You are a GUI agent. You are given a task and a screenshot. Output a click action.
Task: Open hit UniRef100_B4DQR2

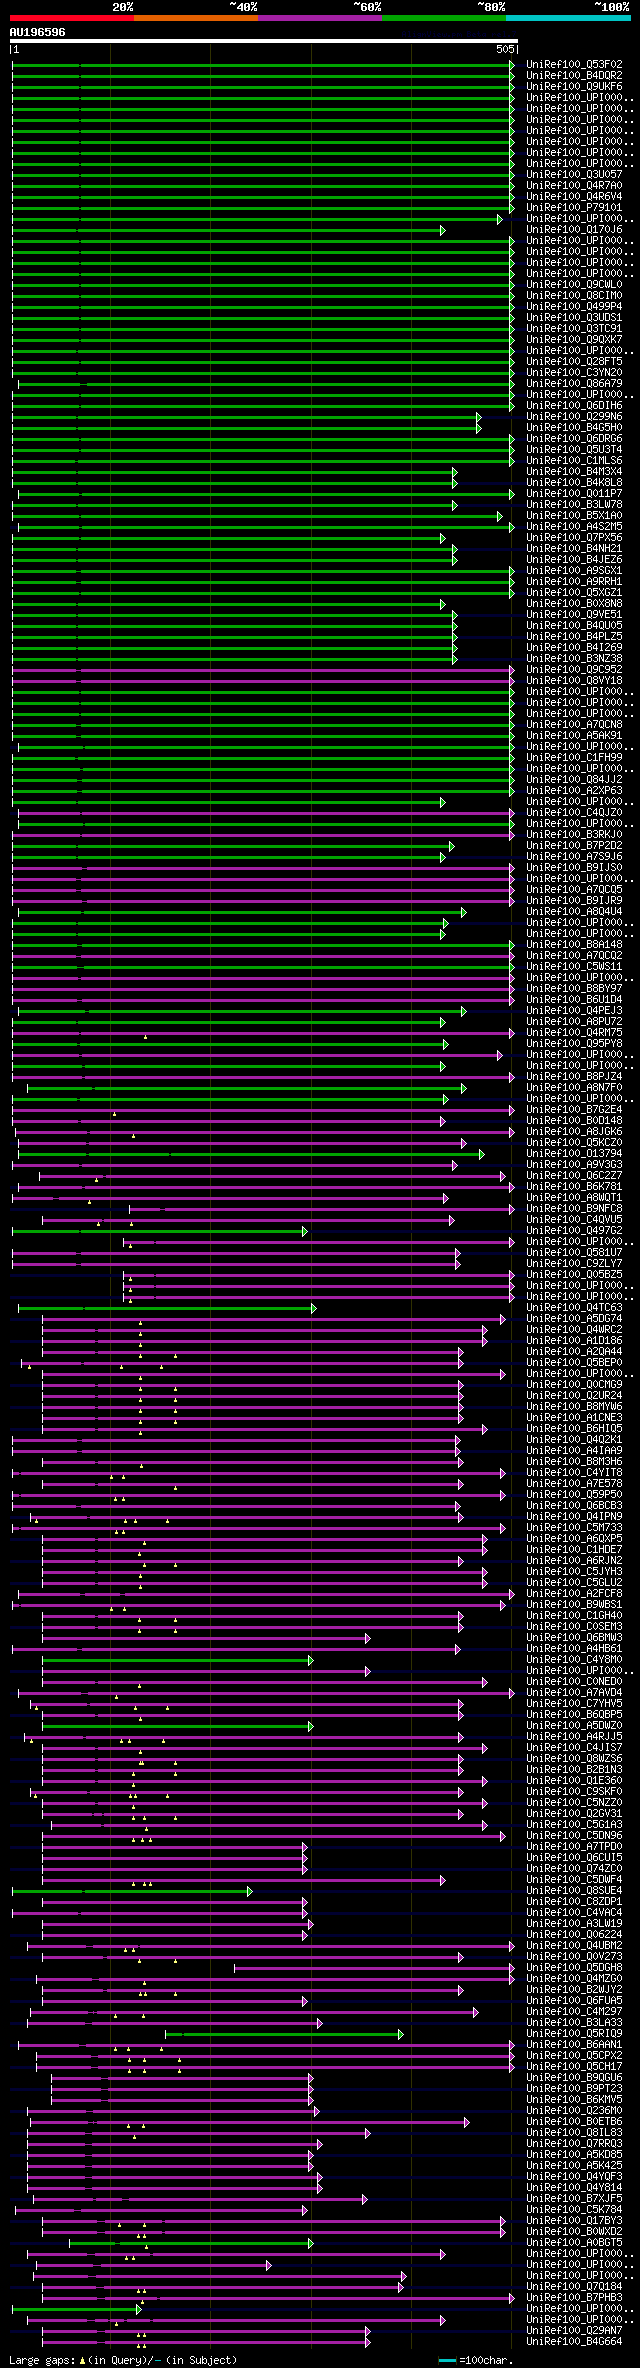coord(574,76)
